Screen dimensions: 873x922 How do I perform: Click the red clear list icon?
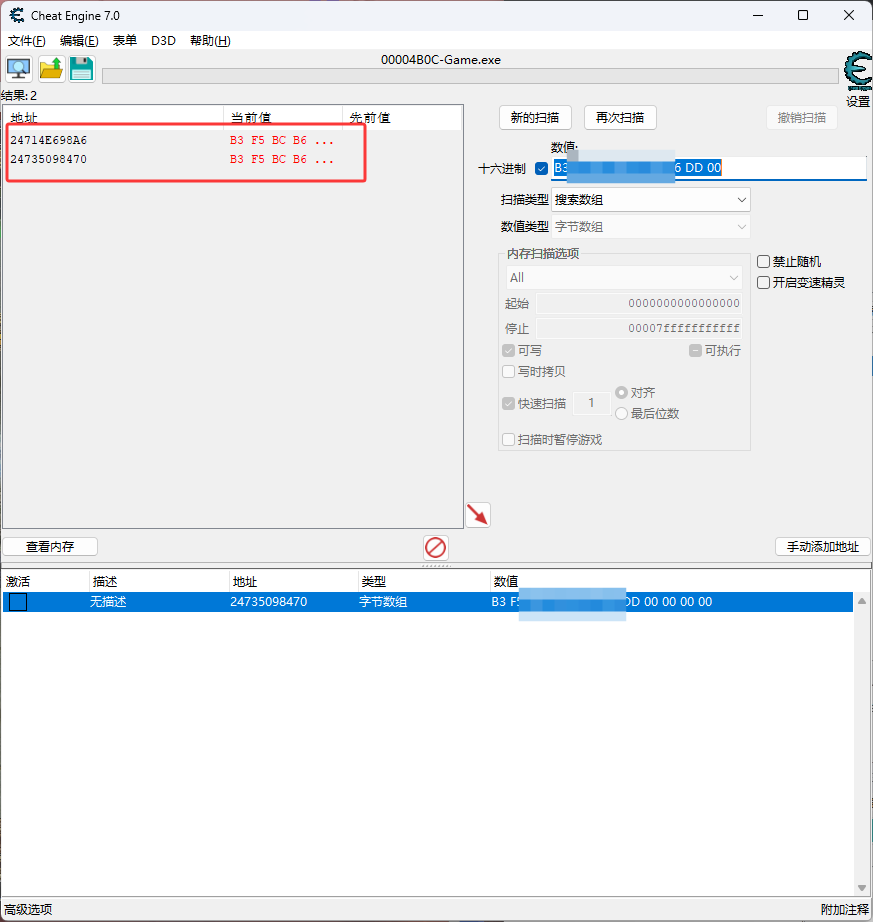(x=436, y=547)
